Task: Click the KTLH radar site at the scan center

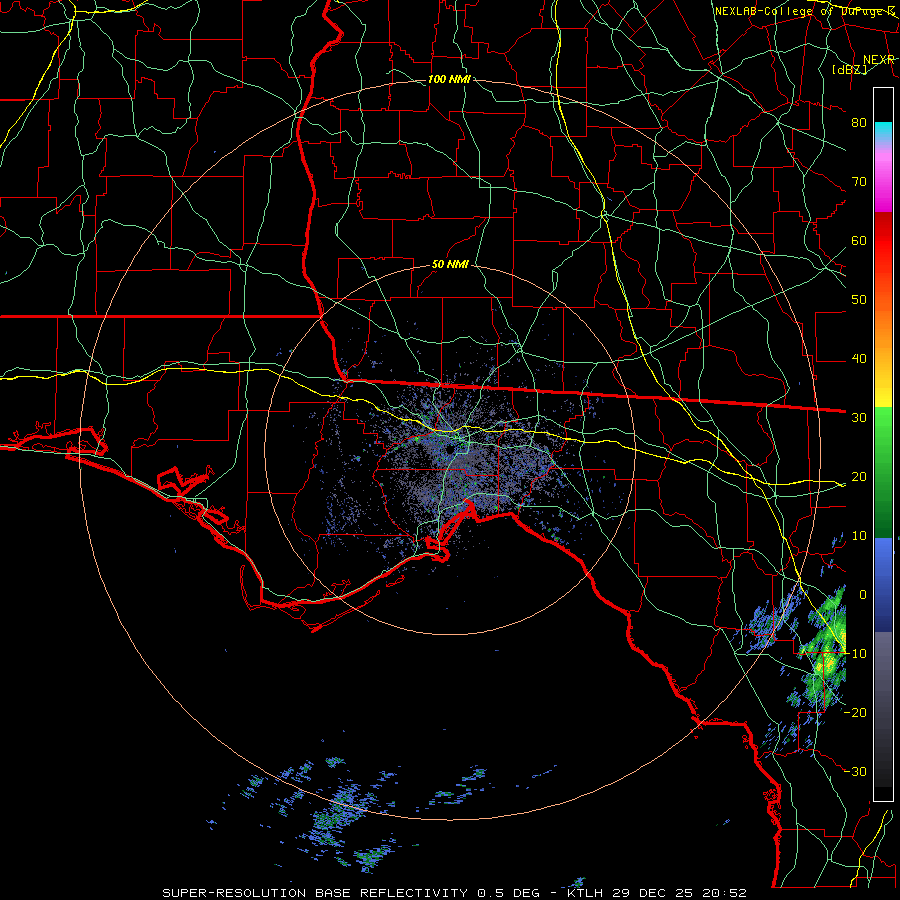Action: 451,449
